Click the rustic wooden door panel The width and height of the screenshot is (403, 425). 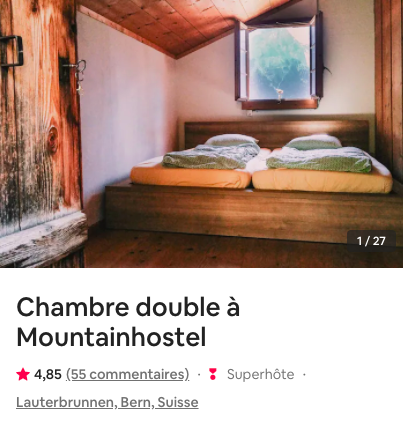40,133
